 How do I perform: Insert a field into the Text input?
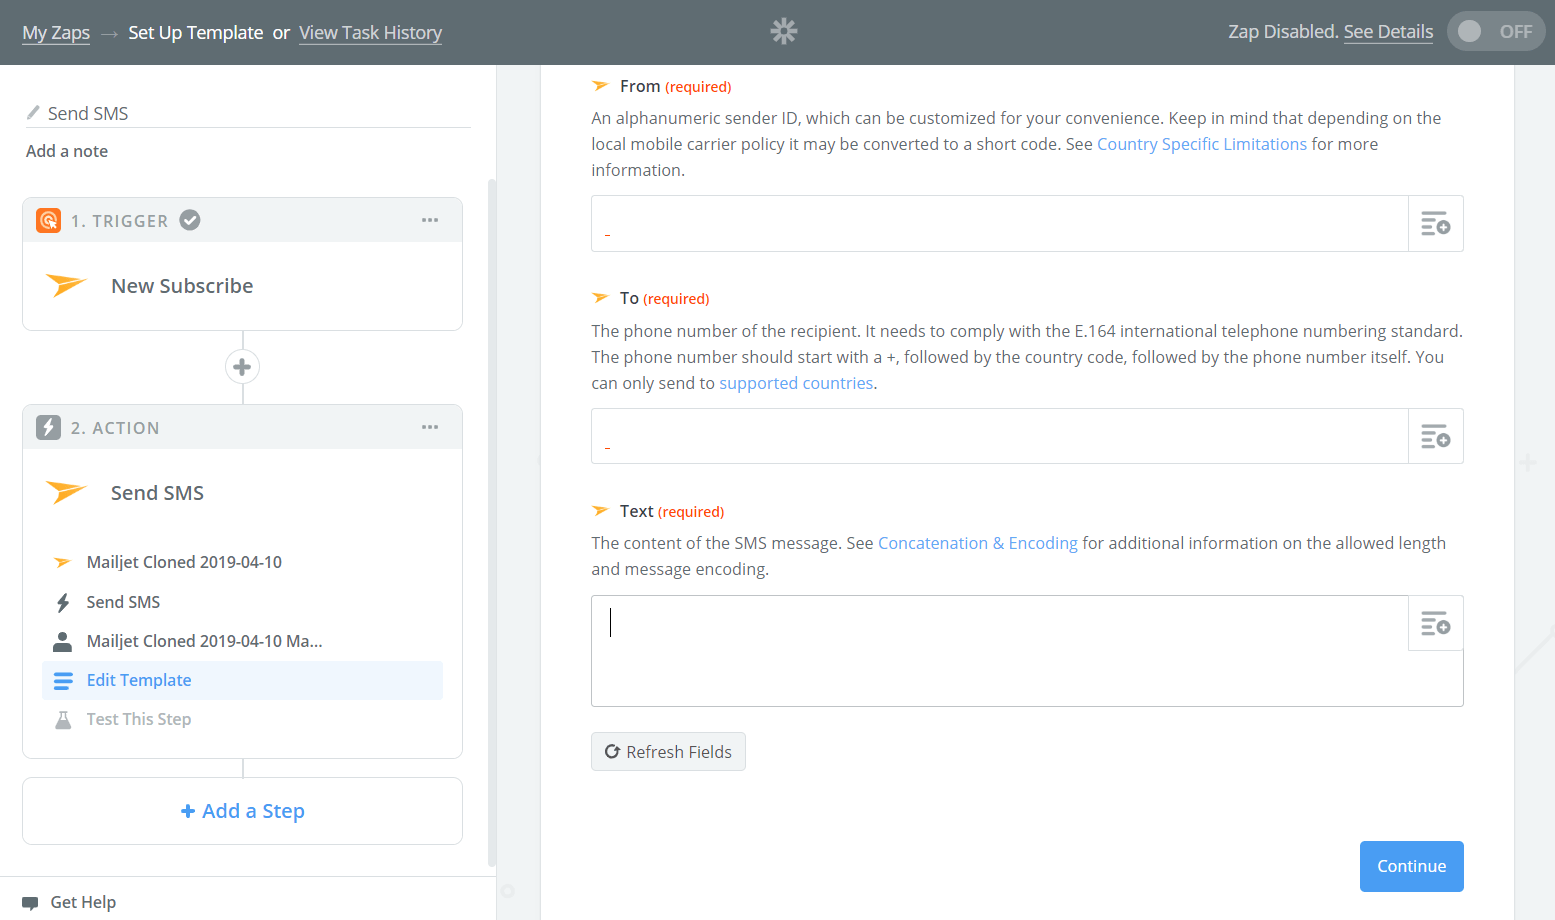pyautogui.click(x=1436, y=623)
